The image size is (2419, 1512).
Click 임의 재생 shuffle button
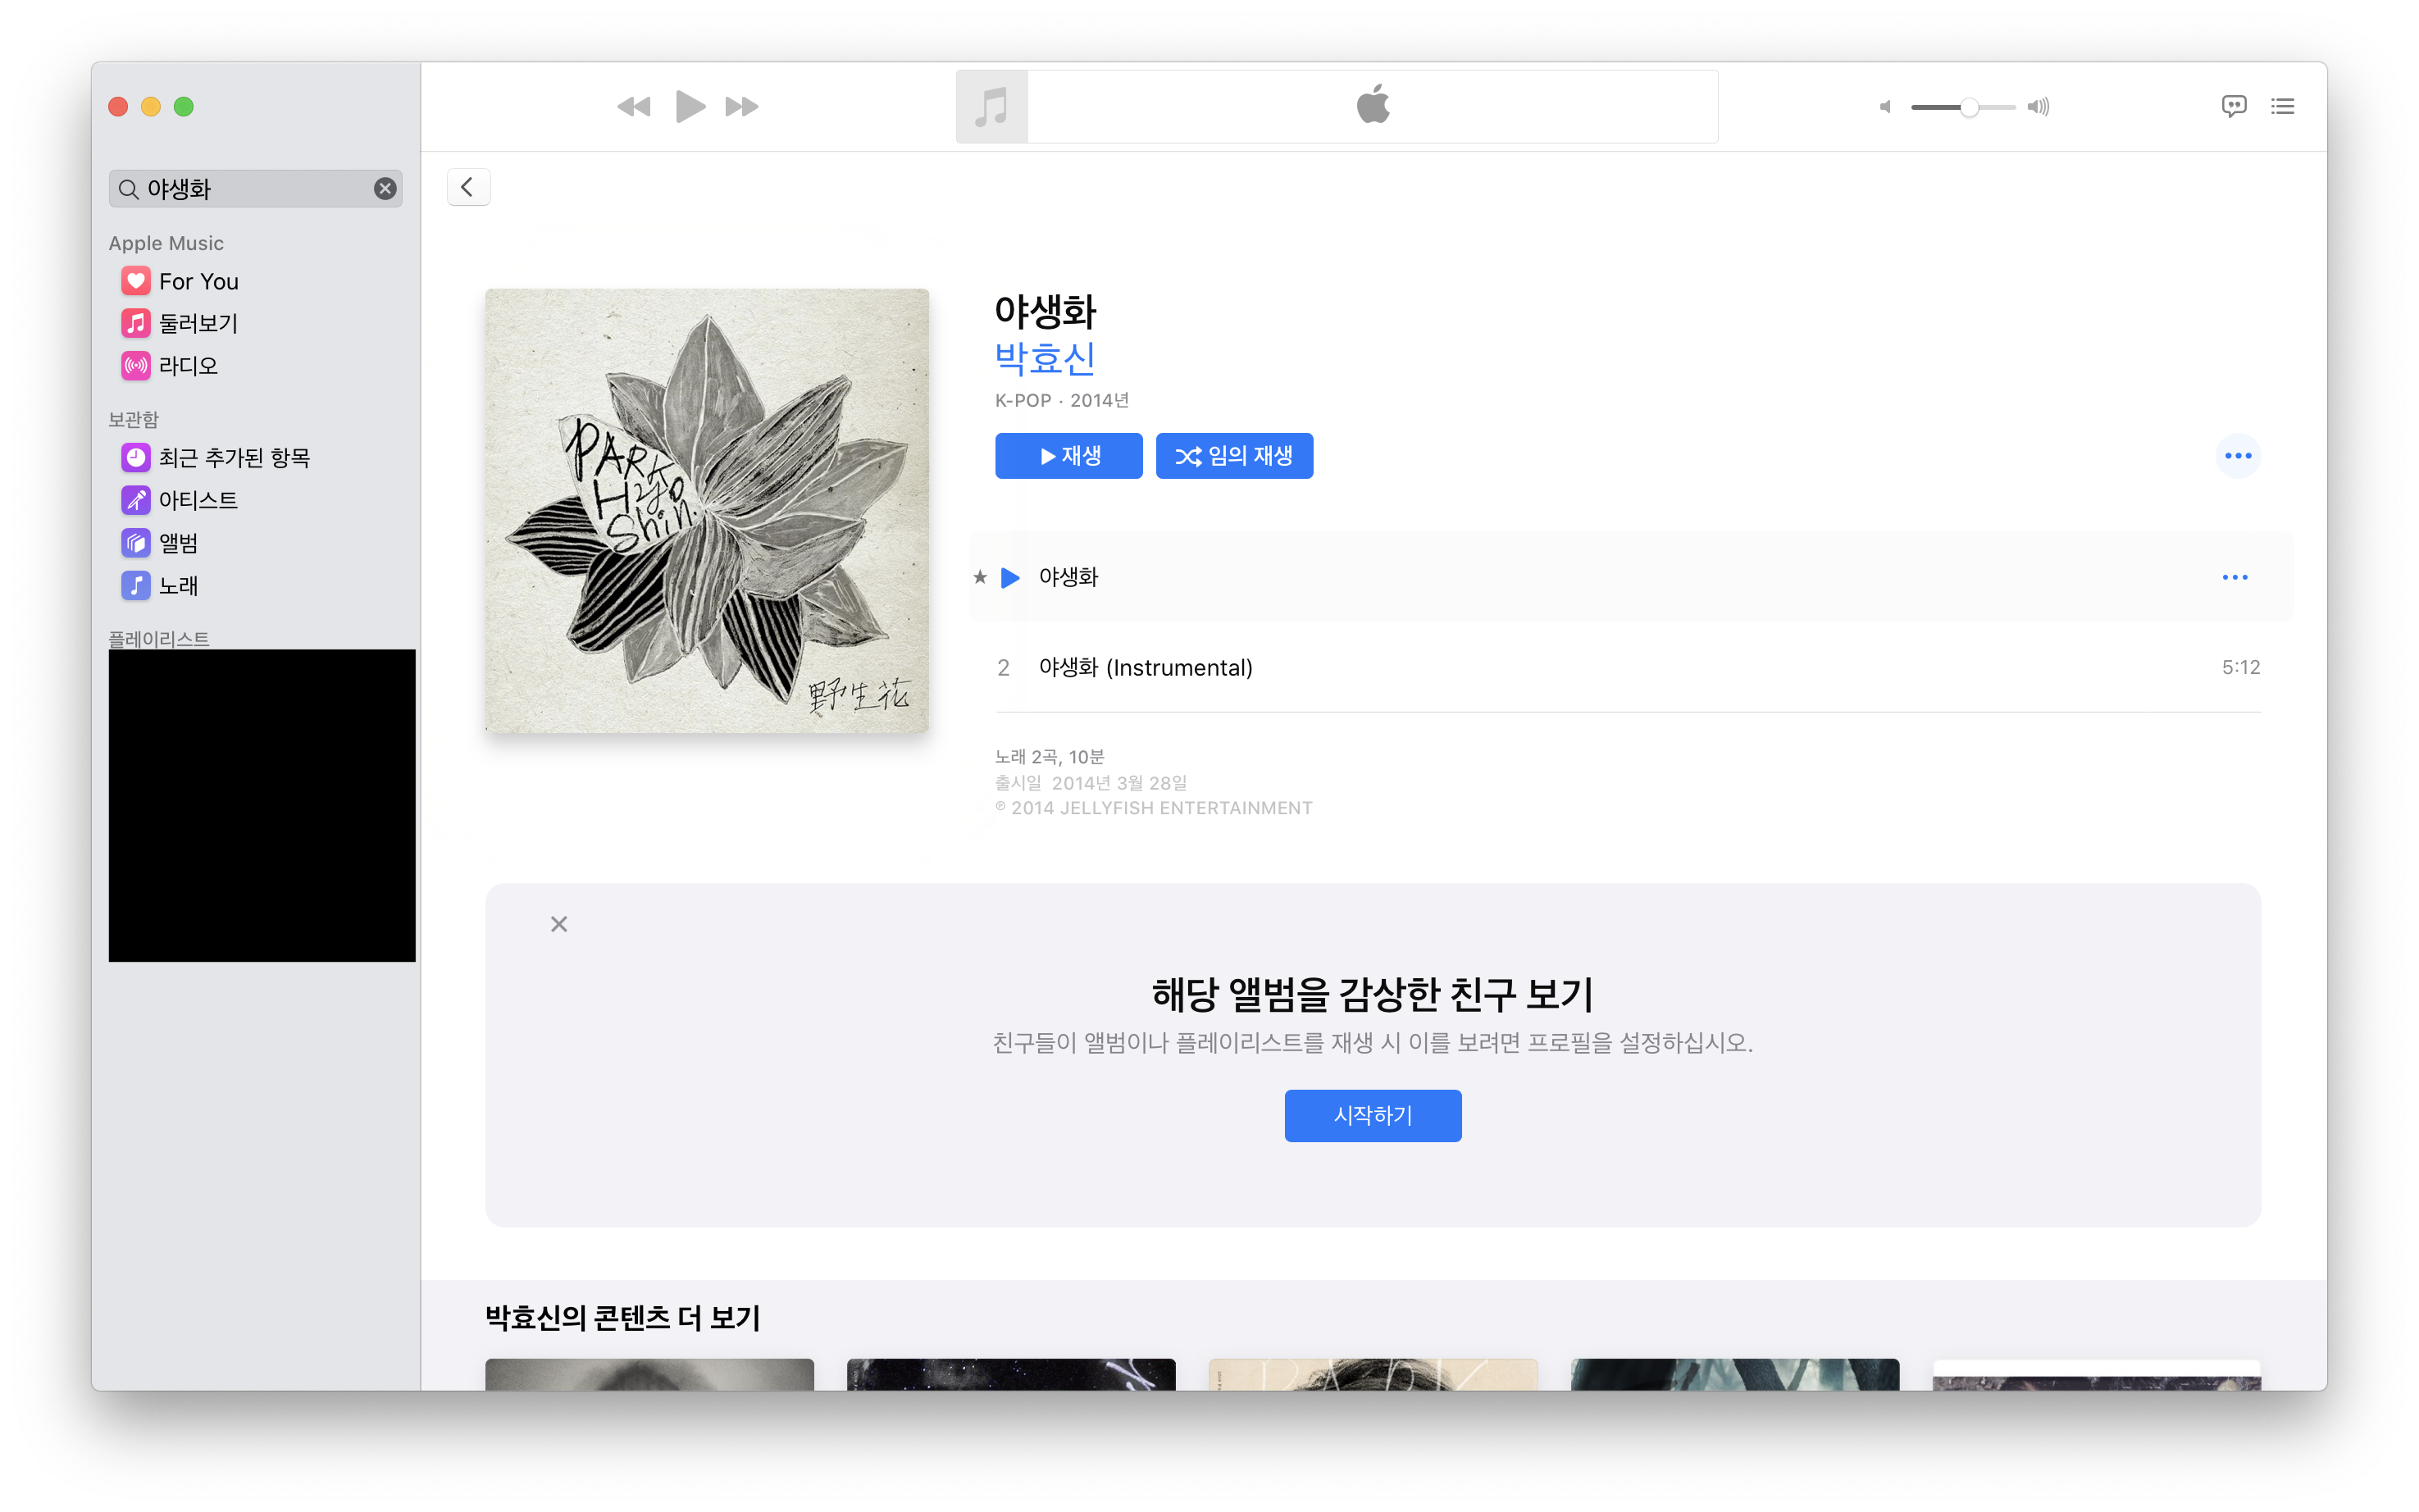[x=1234, y=456]
